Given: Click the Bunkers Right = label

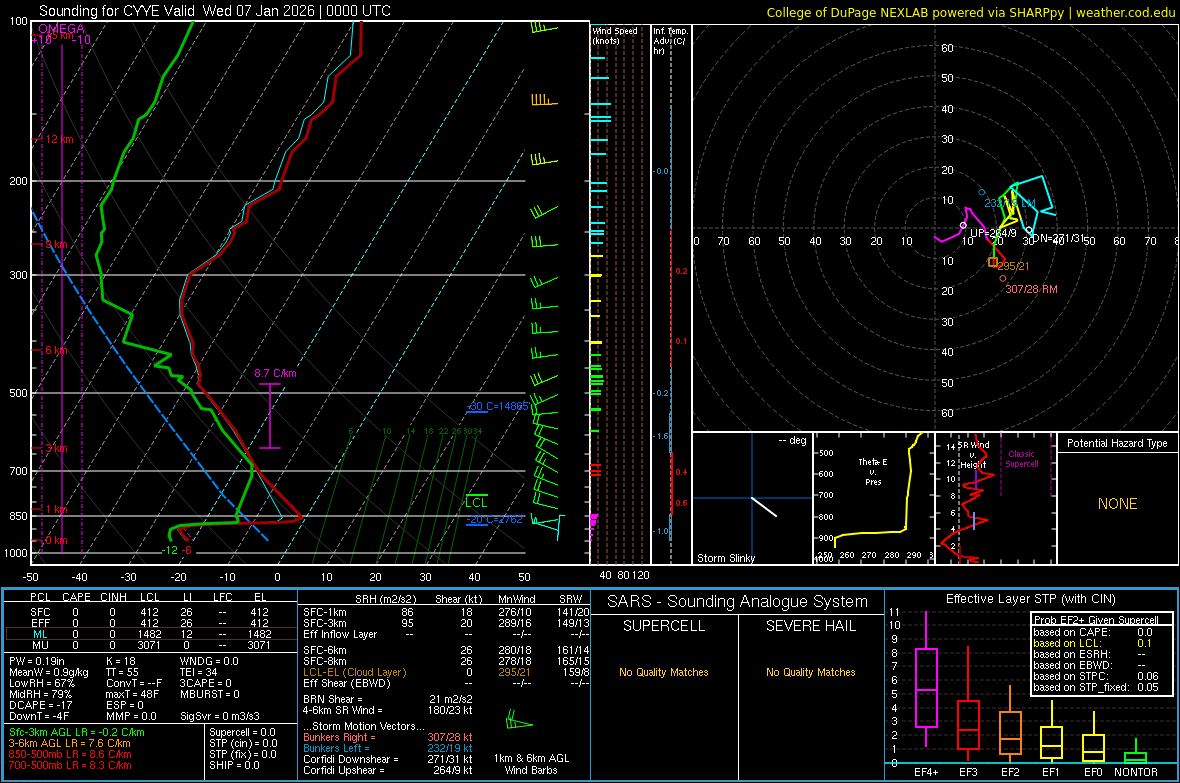Looking at the screenshot, I should 339,737.
